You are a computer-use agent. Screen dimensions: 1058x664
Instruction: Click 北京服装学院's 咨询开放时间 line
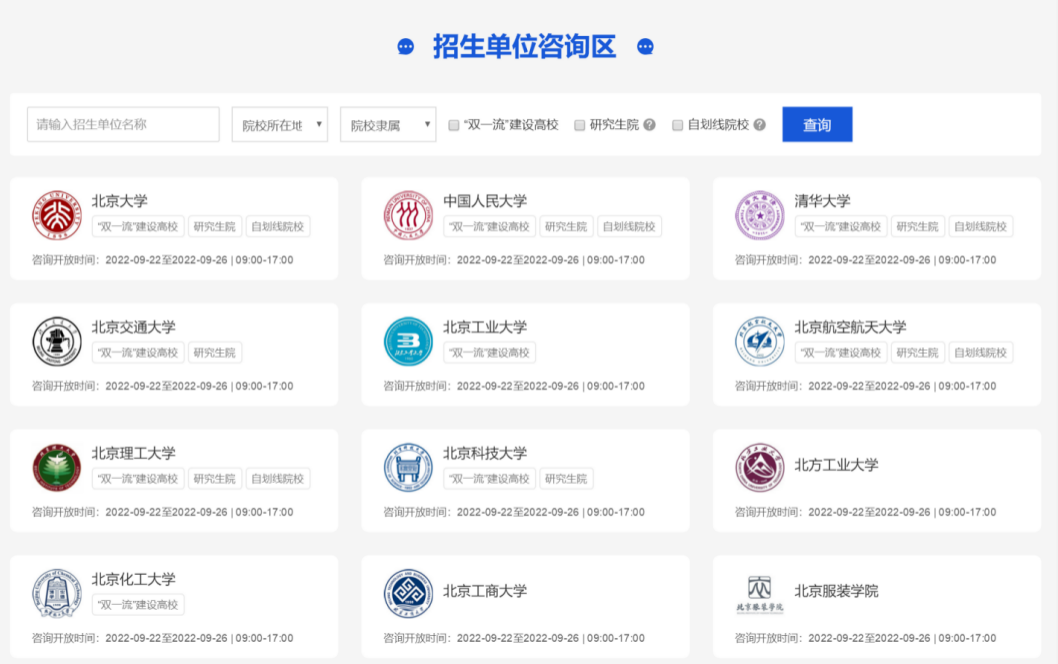click(866, 638)
